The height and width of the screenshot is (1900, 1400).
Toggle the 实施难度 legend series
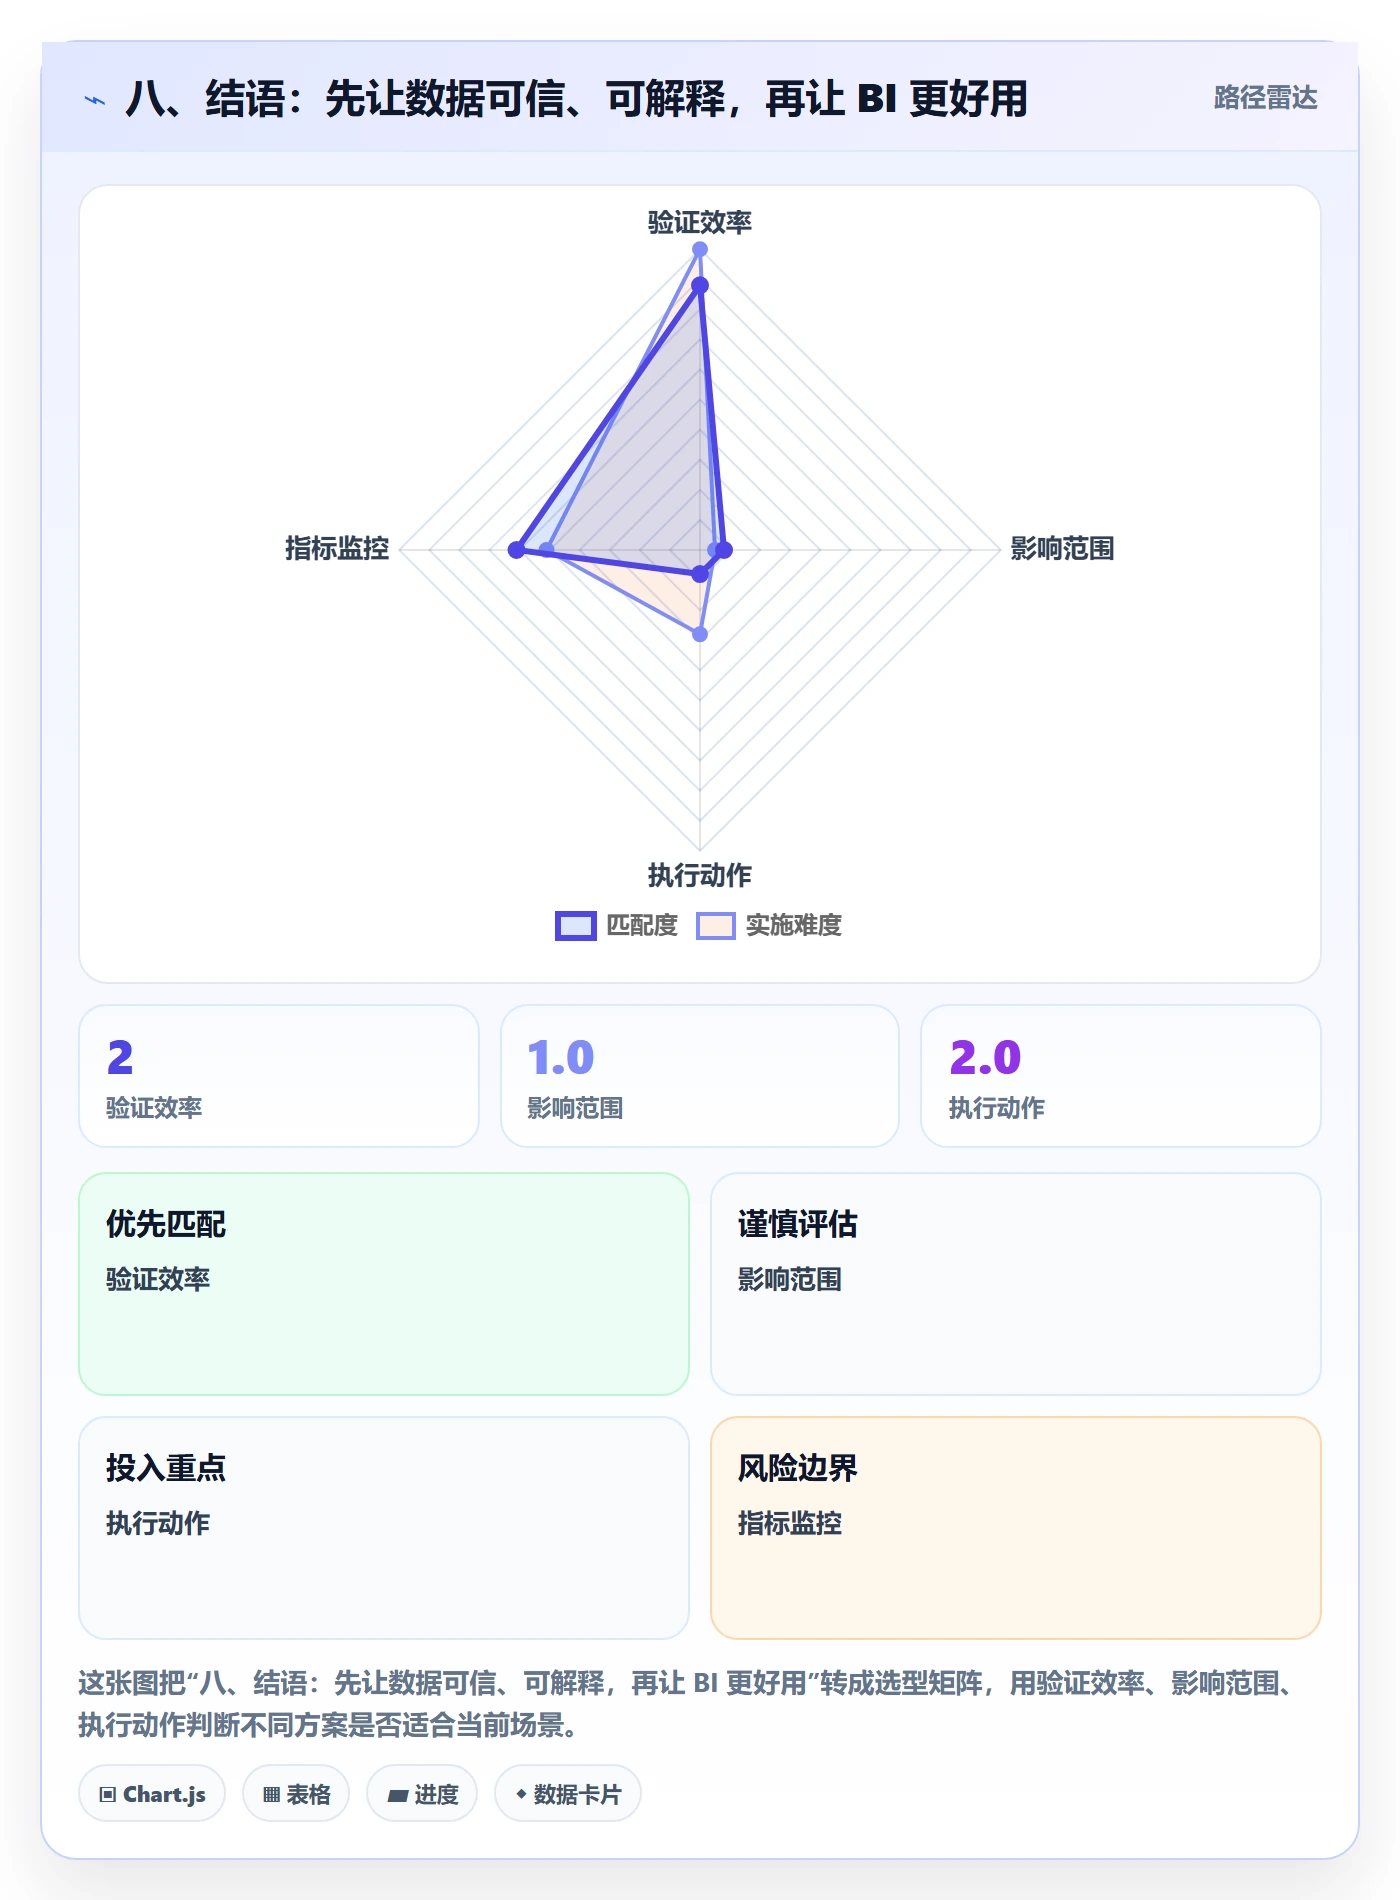coord(769,926)
